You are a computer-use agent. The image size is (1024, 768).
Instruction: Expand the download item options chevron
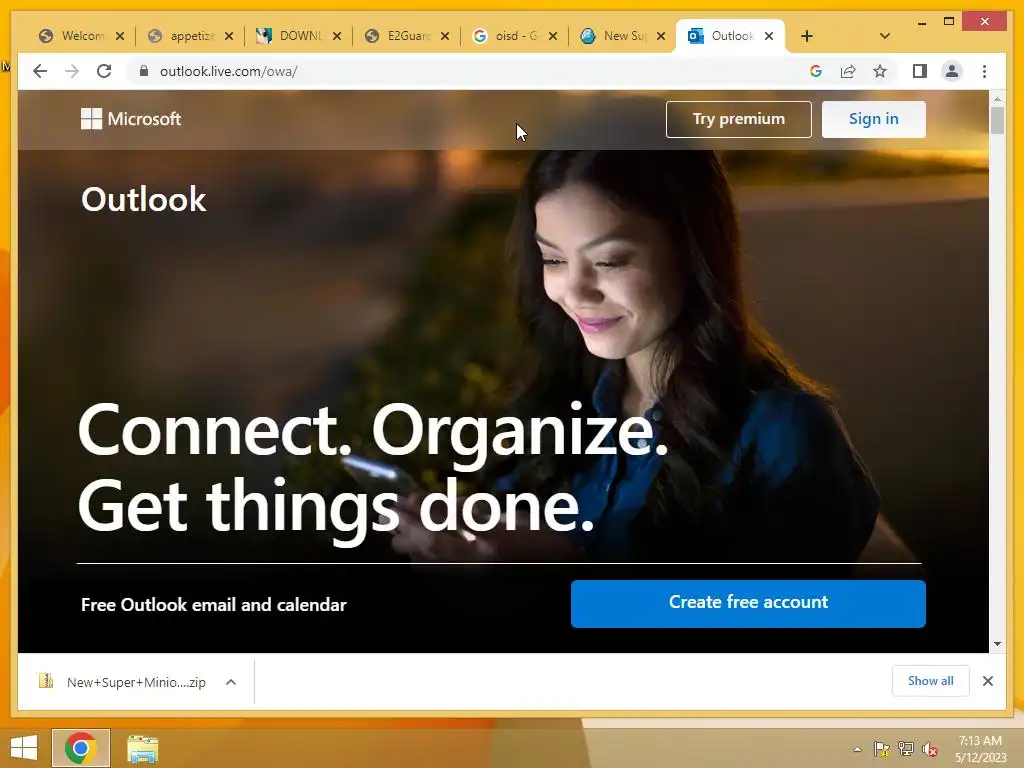(x=231, y=682)
